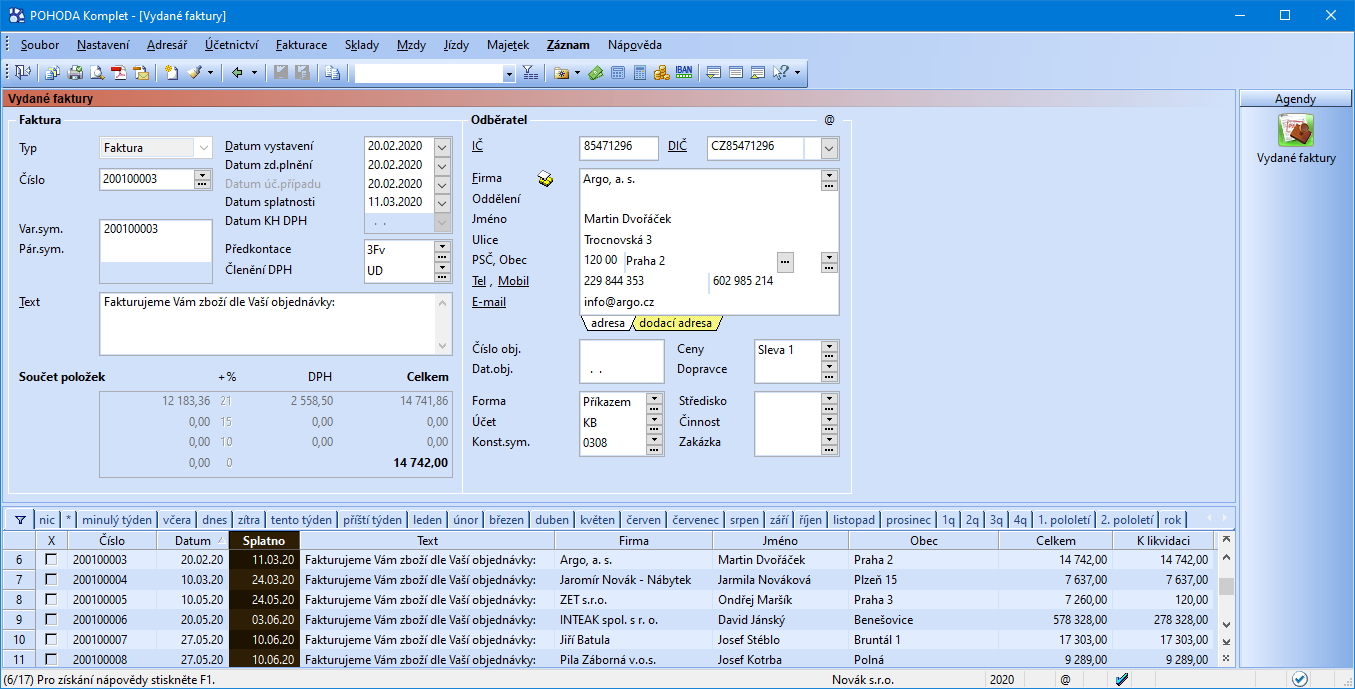Expand the Typ Faktura dropdown
This screenshot has width=1355, height=689.
coord(204,147)
